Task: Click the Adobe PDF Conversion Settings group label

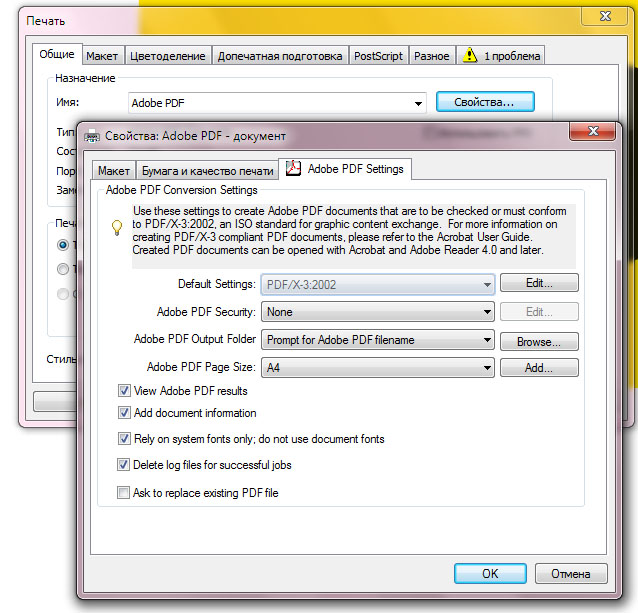Action: click(181, 190)
